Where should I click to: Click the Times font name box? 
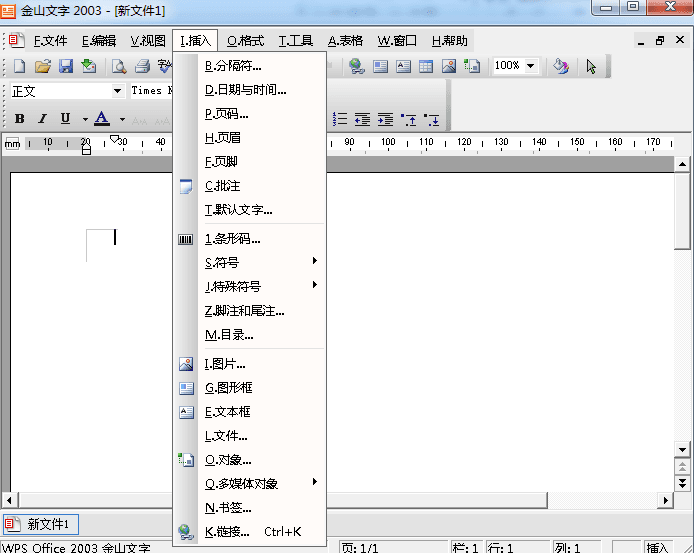(151, 91)
